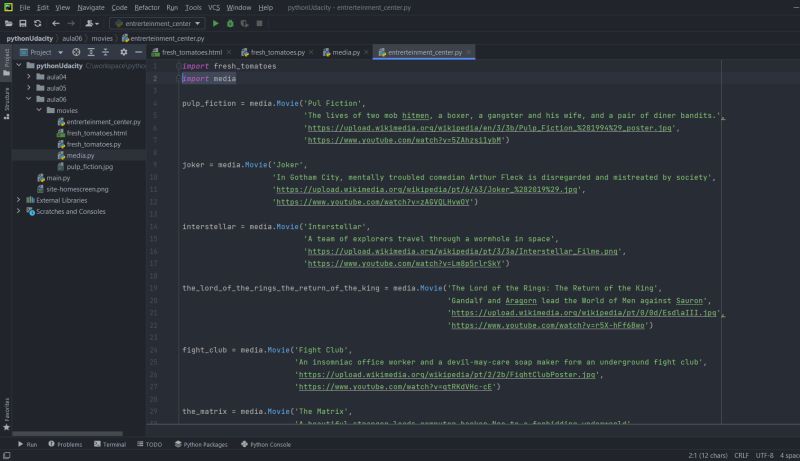
Task: Open the run configuration dropdown entrerteinment_center
Action: click(x=157, y=23)
